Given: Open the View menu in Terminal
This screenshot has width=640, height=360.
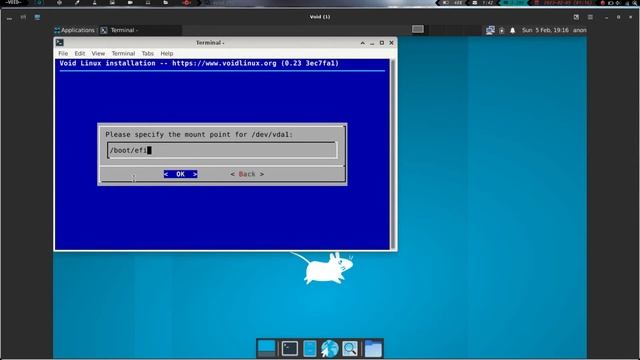Looking at the screenshot, I should 98,53.
